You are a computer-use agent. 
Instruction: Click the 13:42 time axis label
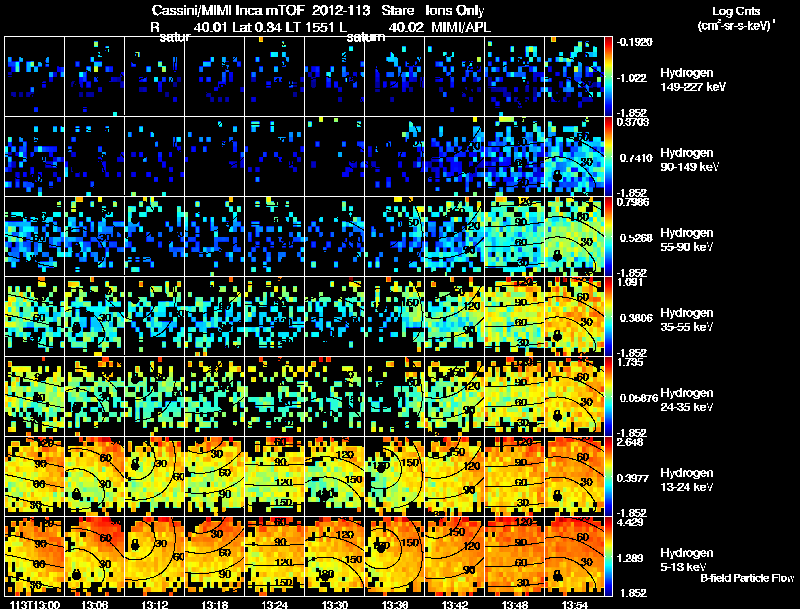coord(455,604)
